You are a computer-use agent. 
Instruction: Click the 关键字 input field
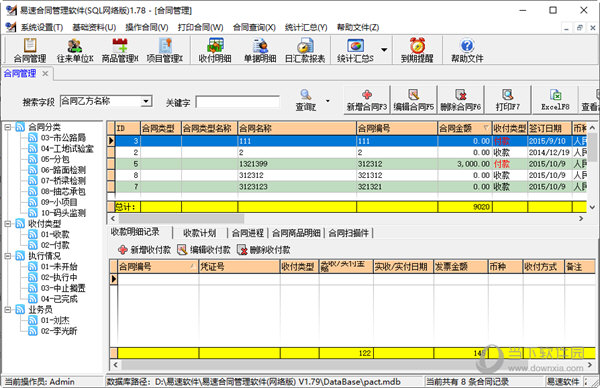pyautogui.click(x=238, y=102)
